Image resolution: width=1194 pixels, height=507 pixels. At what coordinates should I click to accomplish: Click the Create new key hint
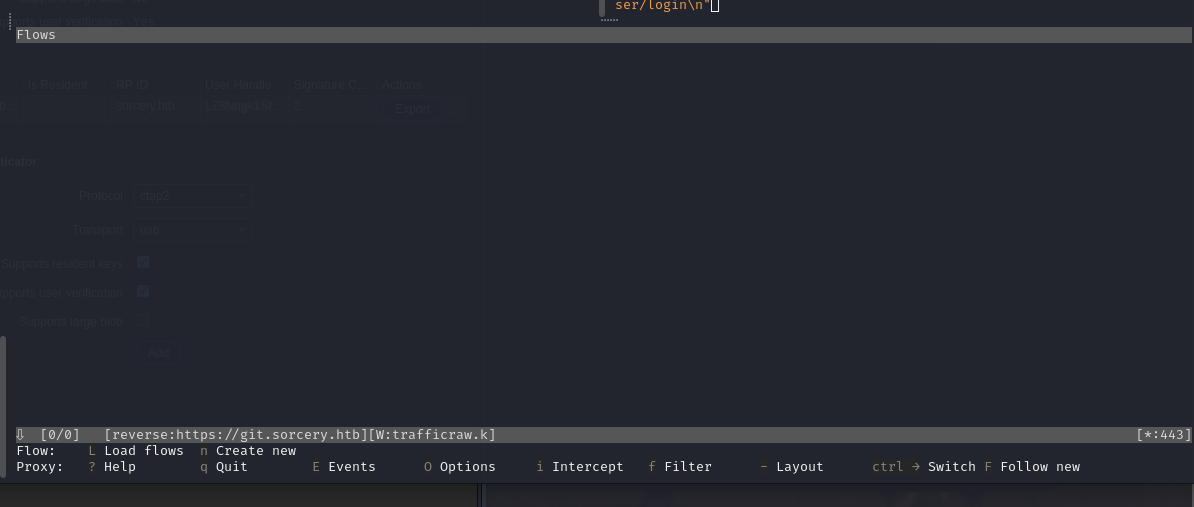coord(248,451)
